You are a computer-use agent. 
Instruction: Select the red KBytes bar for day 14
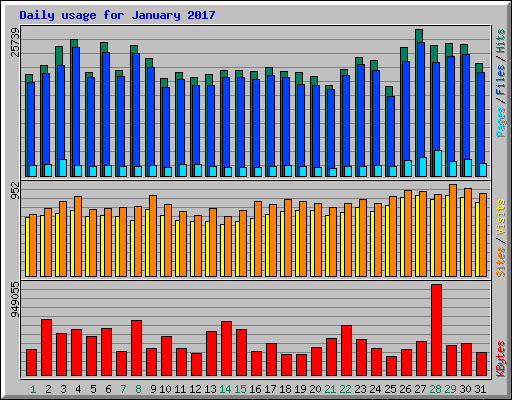(x=226, y=349)
